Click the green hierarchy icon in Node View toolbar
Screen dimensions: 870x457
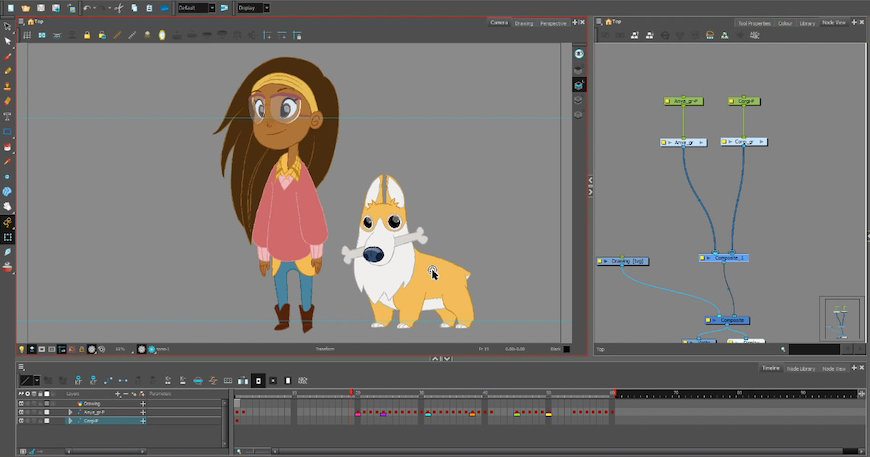[x=725, y=35]
